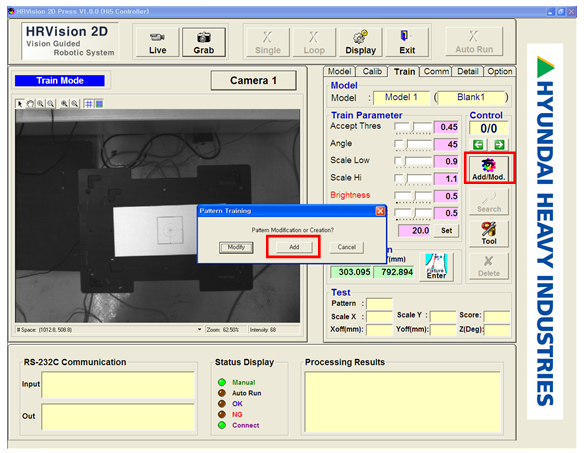
Task: Start Live camera view
Action: [158, 42]
